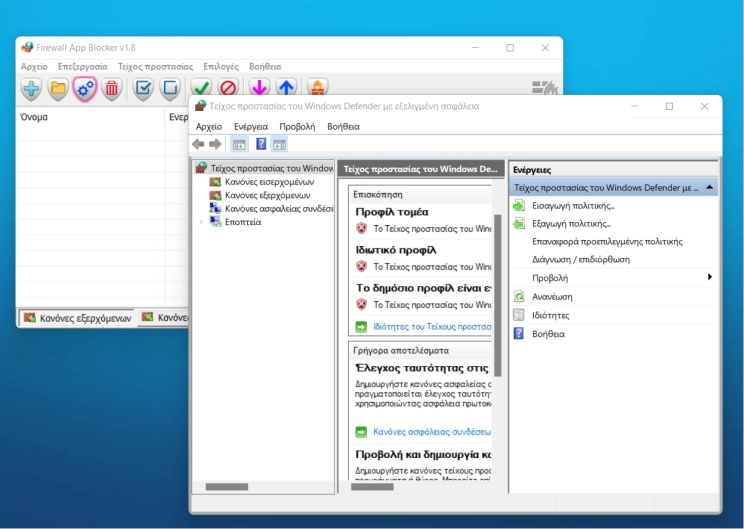Click the orange firewall flame toolbar icon

(317, 87)
